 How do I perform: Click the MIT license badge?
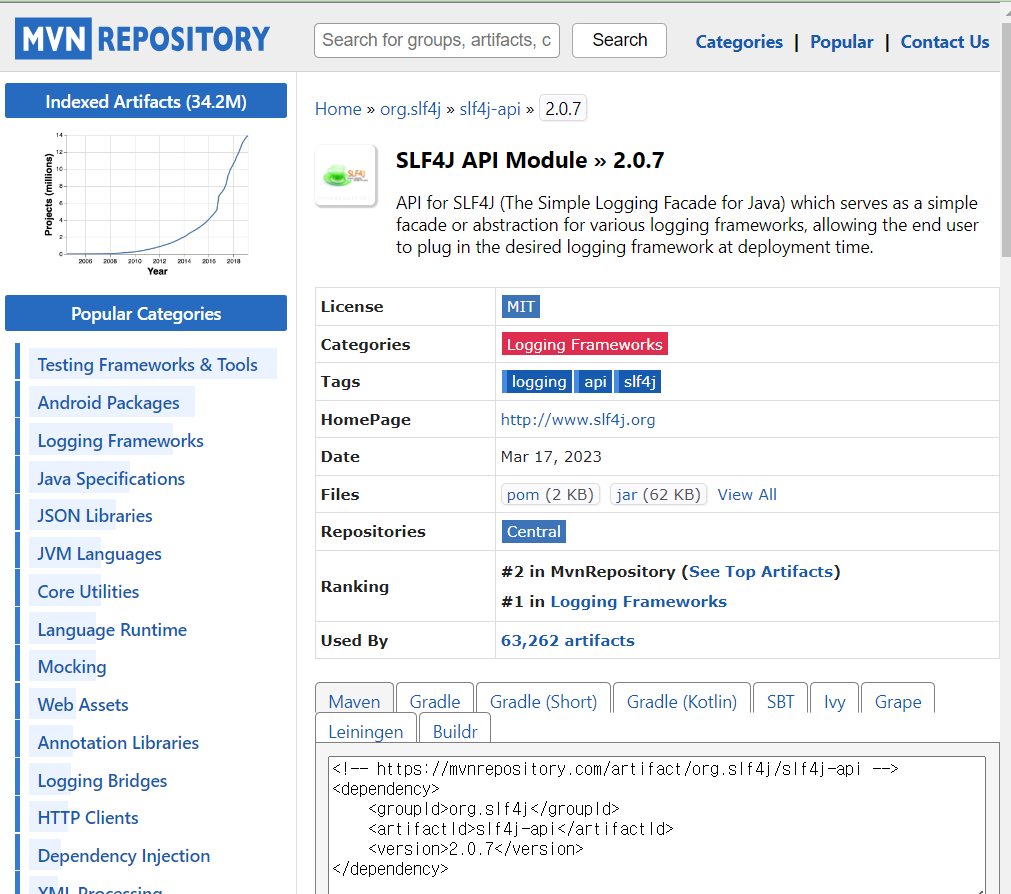pyautogui.click(x=520, y=307)
